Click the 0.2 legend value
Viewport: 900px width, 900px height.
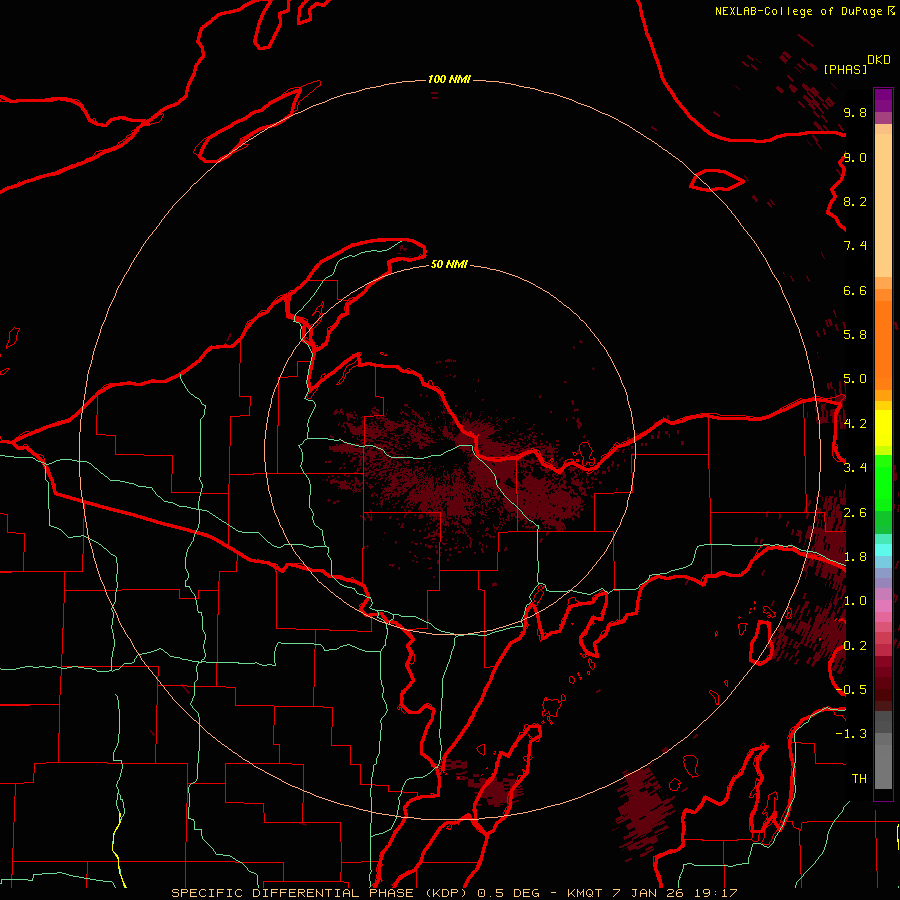click(855, 646)
